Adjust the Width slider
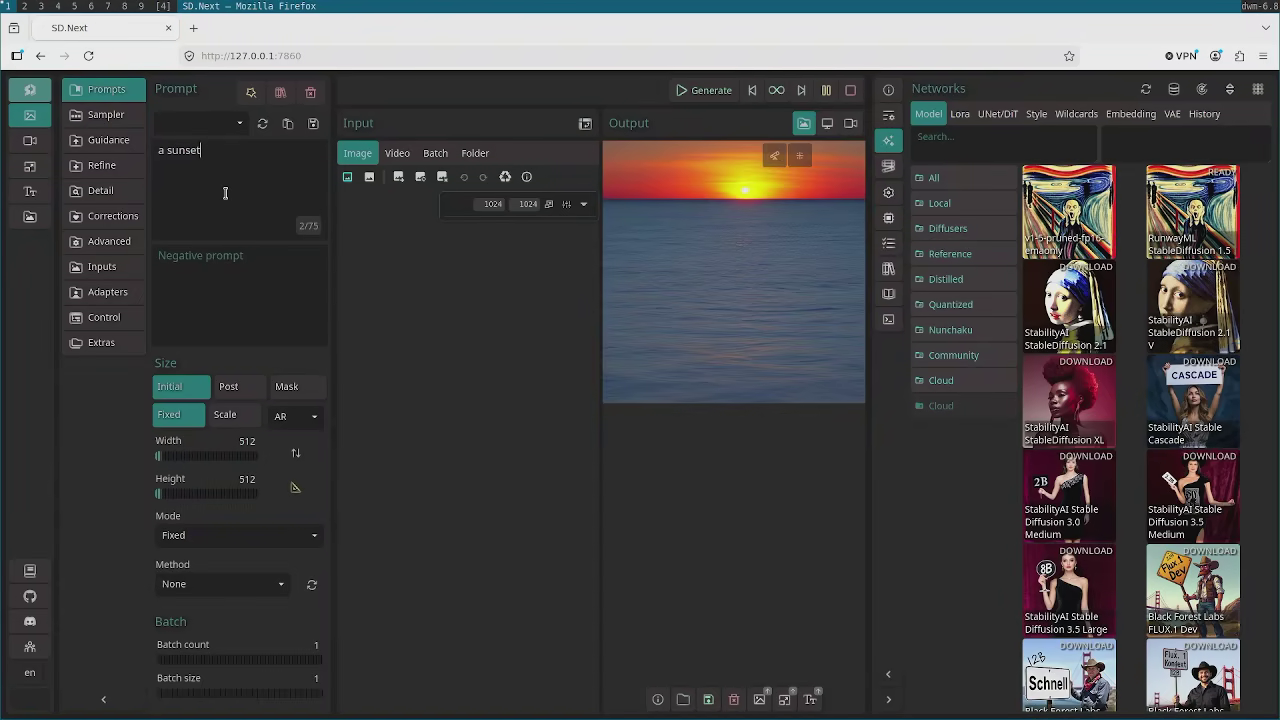This screenshot has height=720, width=1280. pos(207,456)
